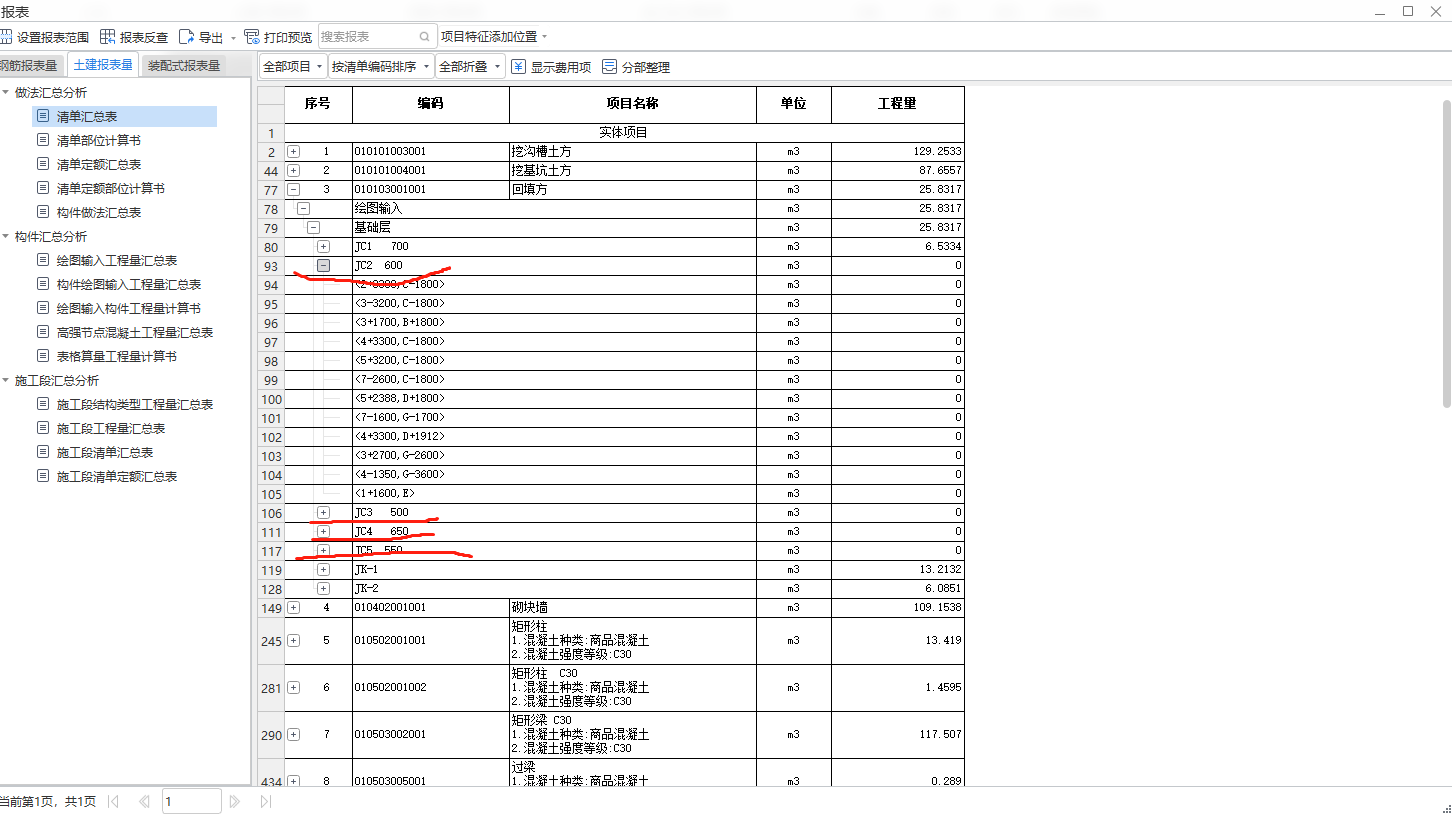Click the 设置报表范围 toolbar icon

click(x=5, y=37)
